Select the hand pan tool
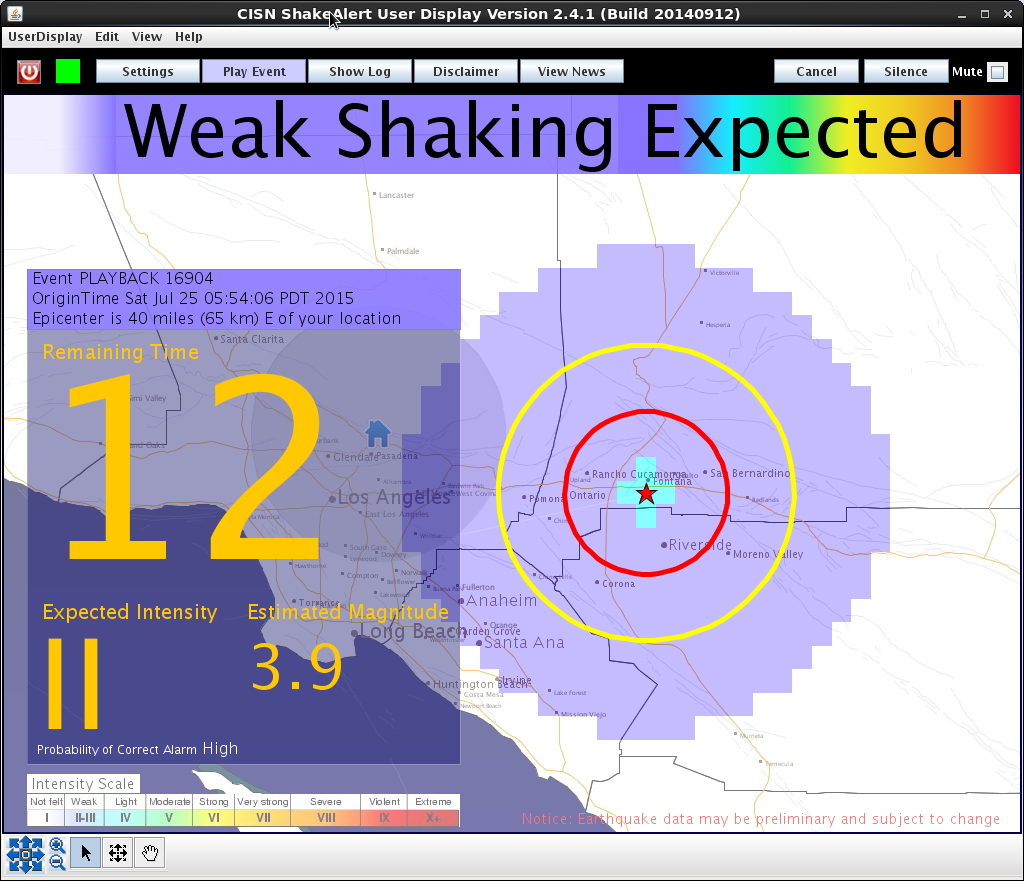 click(x=150, y=853)
